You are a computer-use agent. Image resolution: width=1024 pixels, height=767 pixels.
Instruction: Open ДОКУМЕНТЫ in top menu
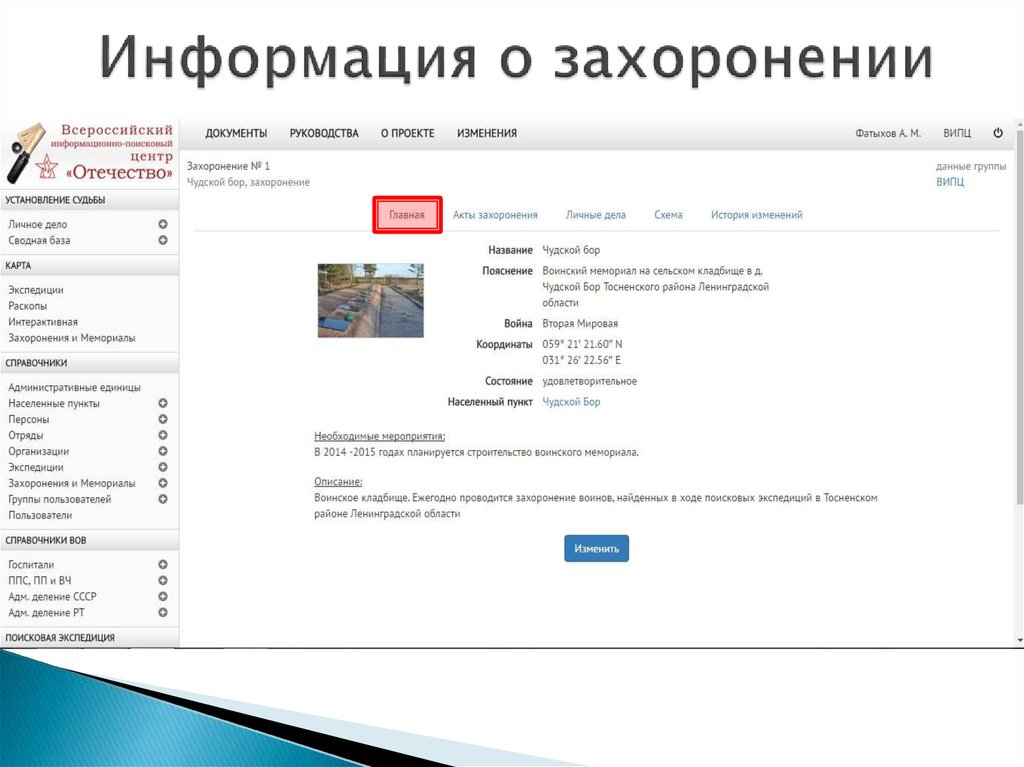[236, 134]
